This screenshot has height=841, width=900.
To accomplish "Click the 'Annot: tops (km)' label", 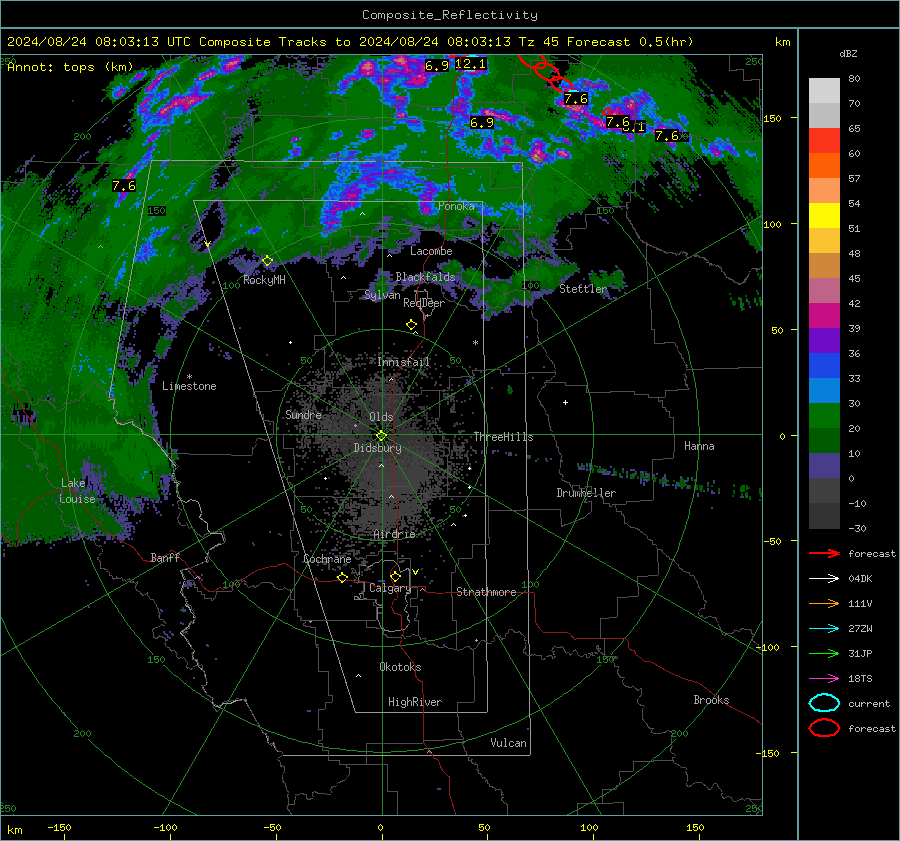I will pyautogui.click(x=70, y=67).
